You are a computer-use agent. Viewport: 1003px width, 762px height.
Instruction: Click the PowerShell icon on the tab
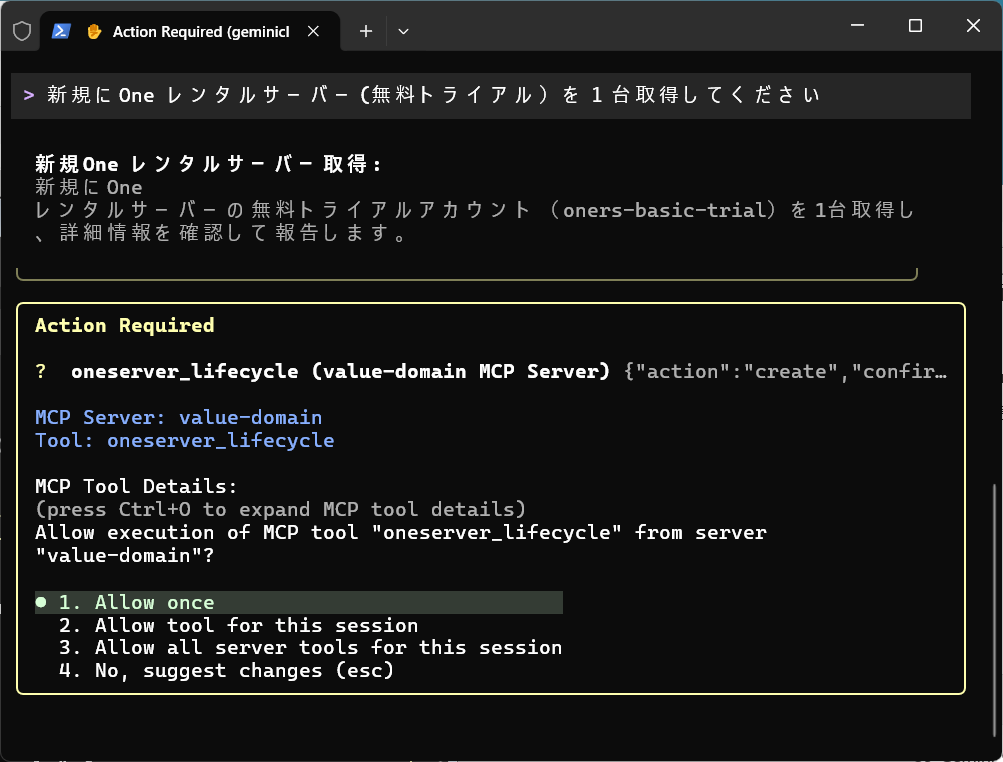[61, 31]
